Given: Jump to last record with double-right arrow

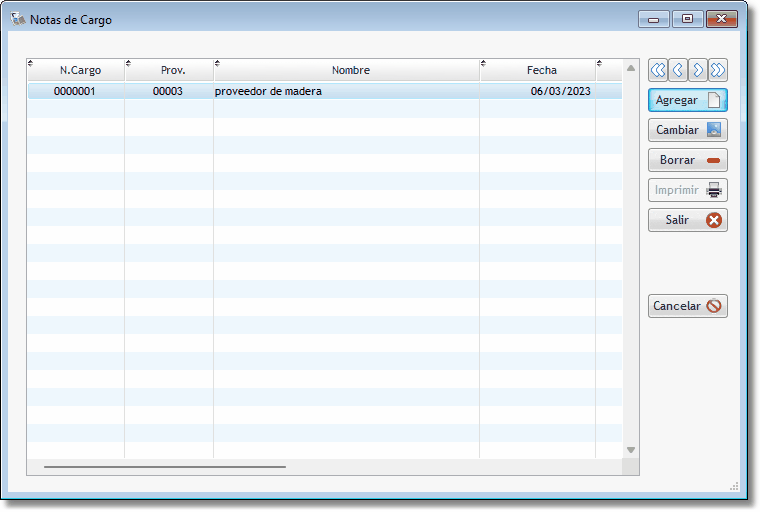Looking at the screenshot, I should pos(717,70).
